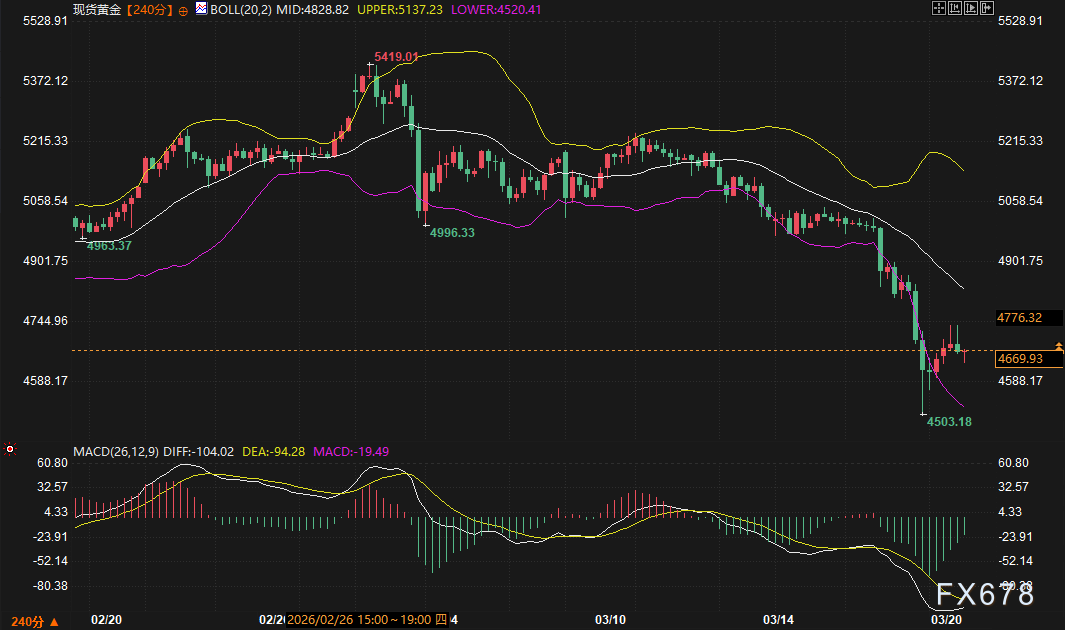Click the red eye icon left of MACD

[x=10, y=450]
